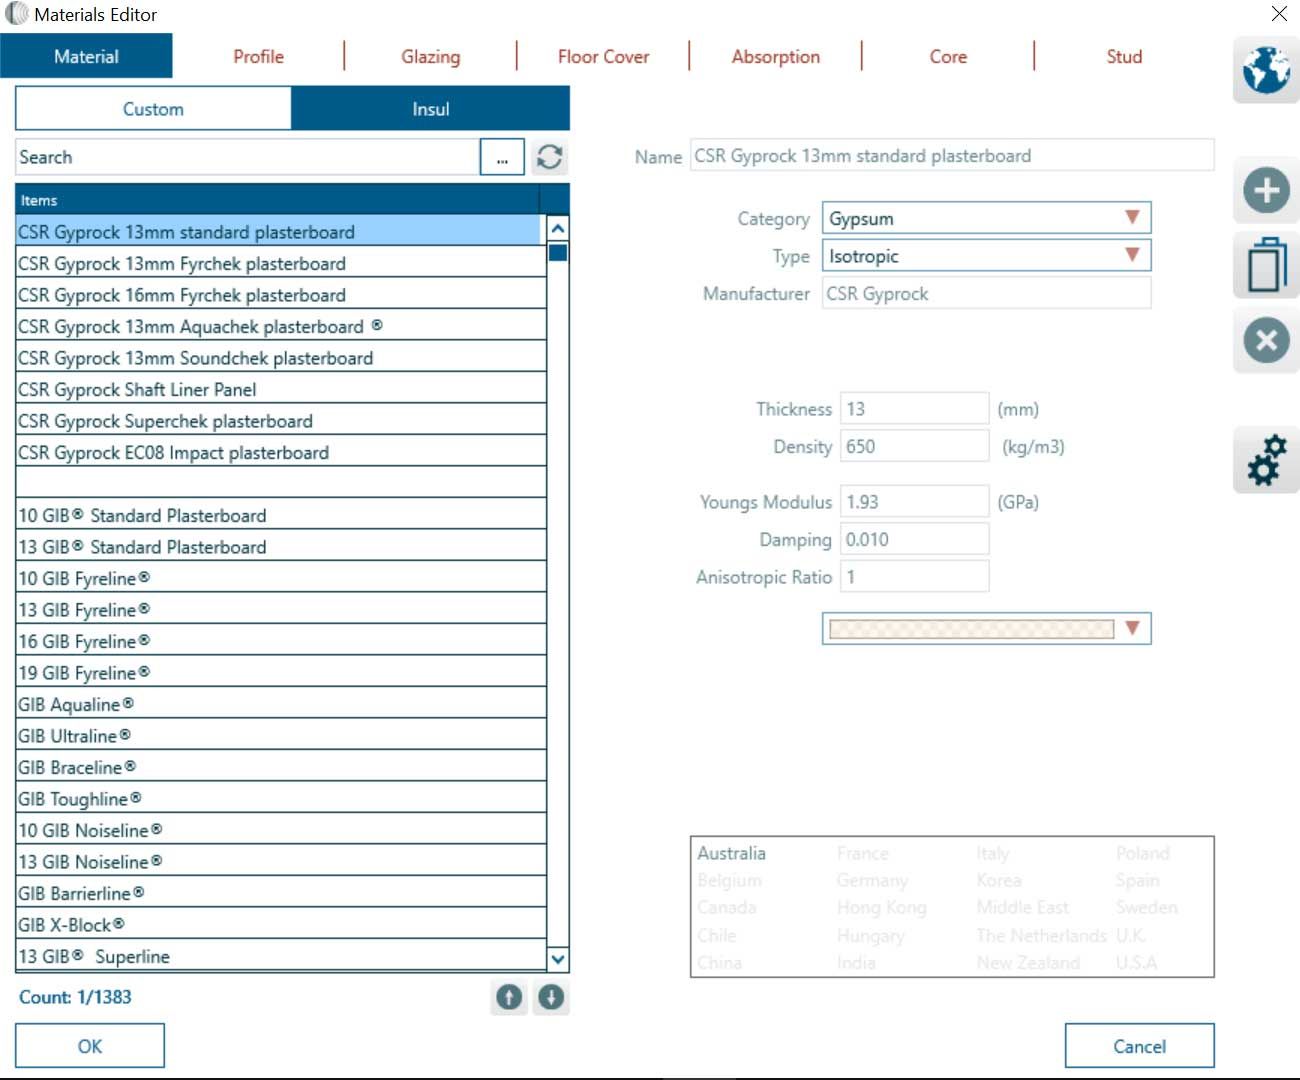
Task: Select CSR Gyprock Shaft Liner Panel
Action: click(281, 390)
